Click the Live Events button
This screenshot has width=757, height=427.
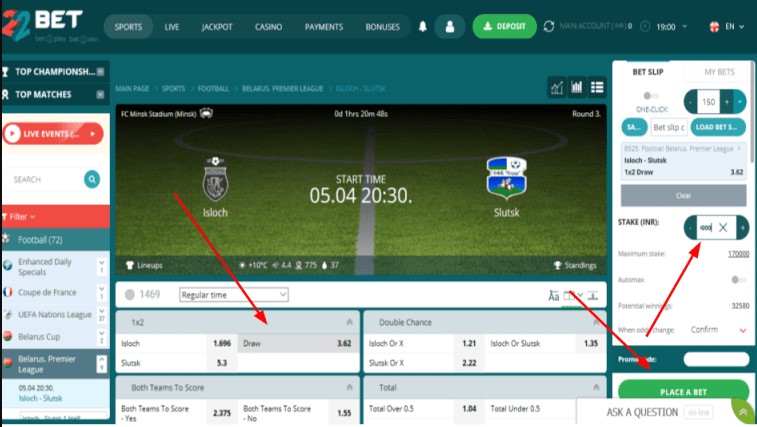click(x=53, y=134)
